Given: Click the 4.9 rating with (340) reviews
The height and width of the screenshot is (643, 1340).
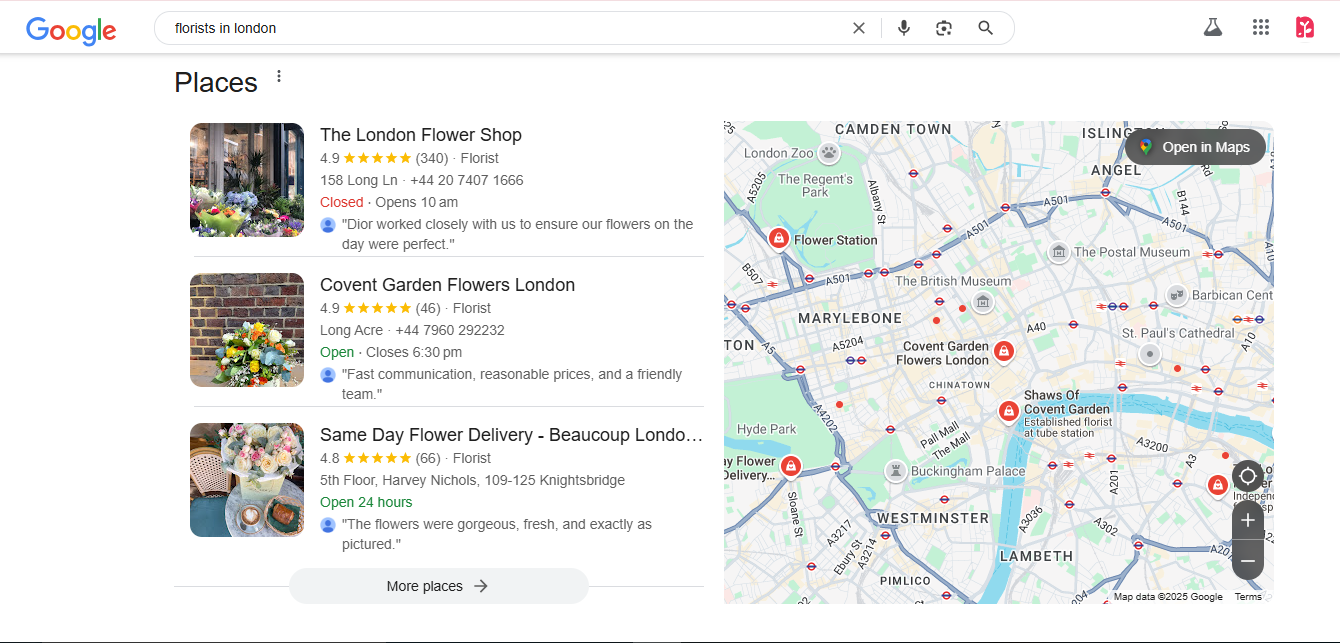Looking at the screenshot, I should pyautogui.click(x=384, y=158).
